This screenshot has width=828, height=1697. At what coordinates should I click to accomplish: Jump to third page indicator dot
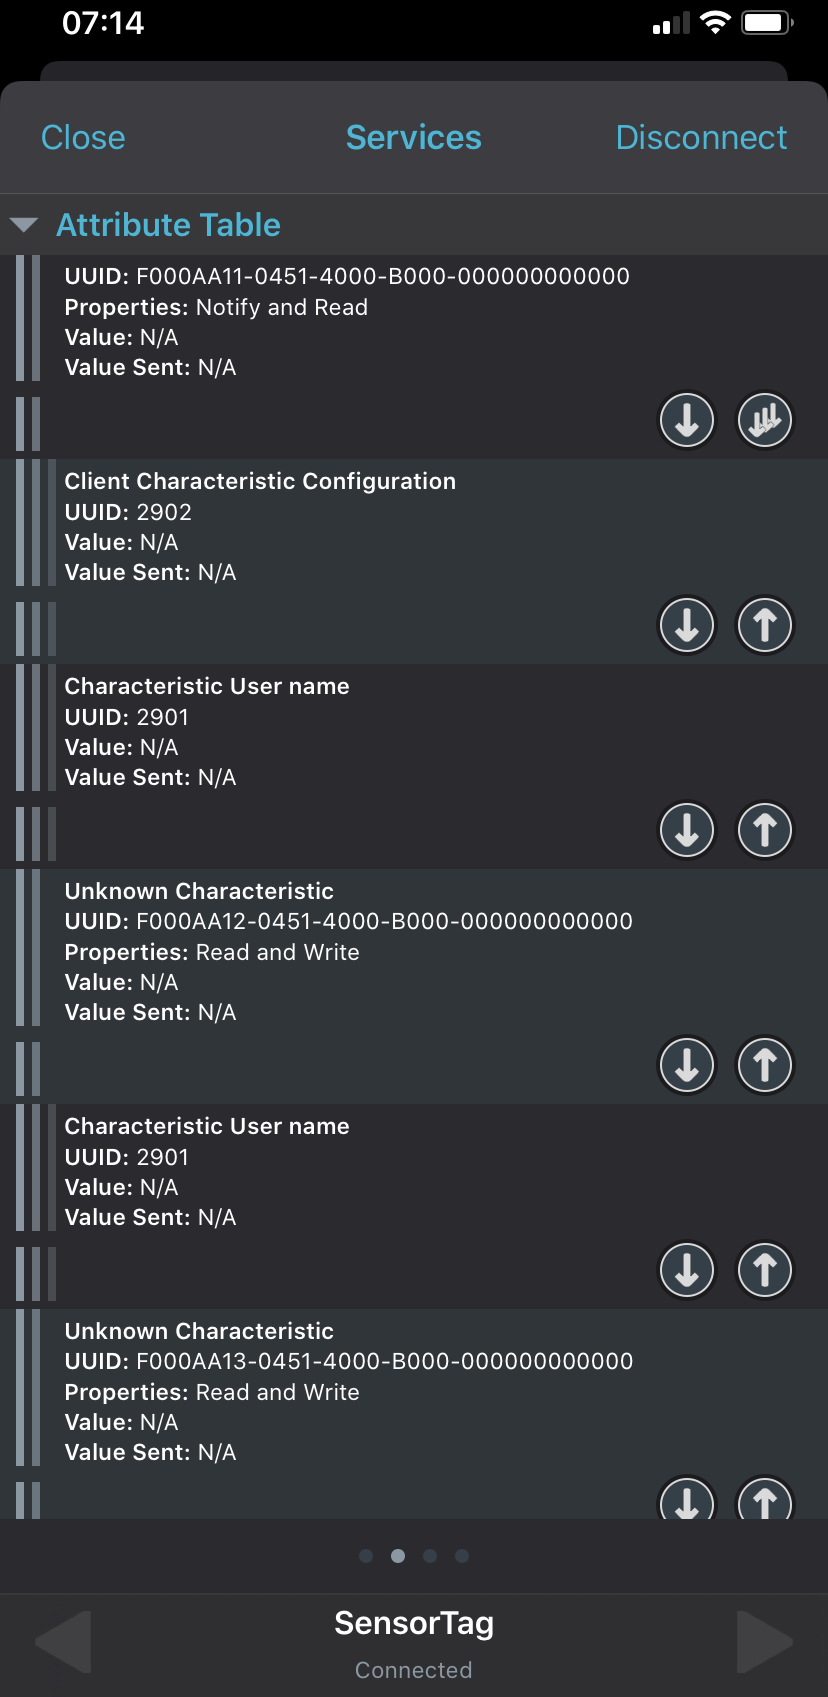tap(430, 1556)
